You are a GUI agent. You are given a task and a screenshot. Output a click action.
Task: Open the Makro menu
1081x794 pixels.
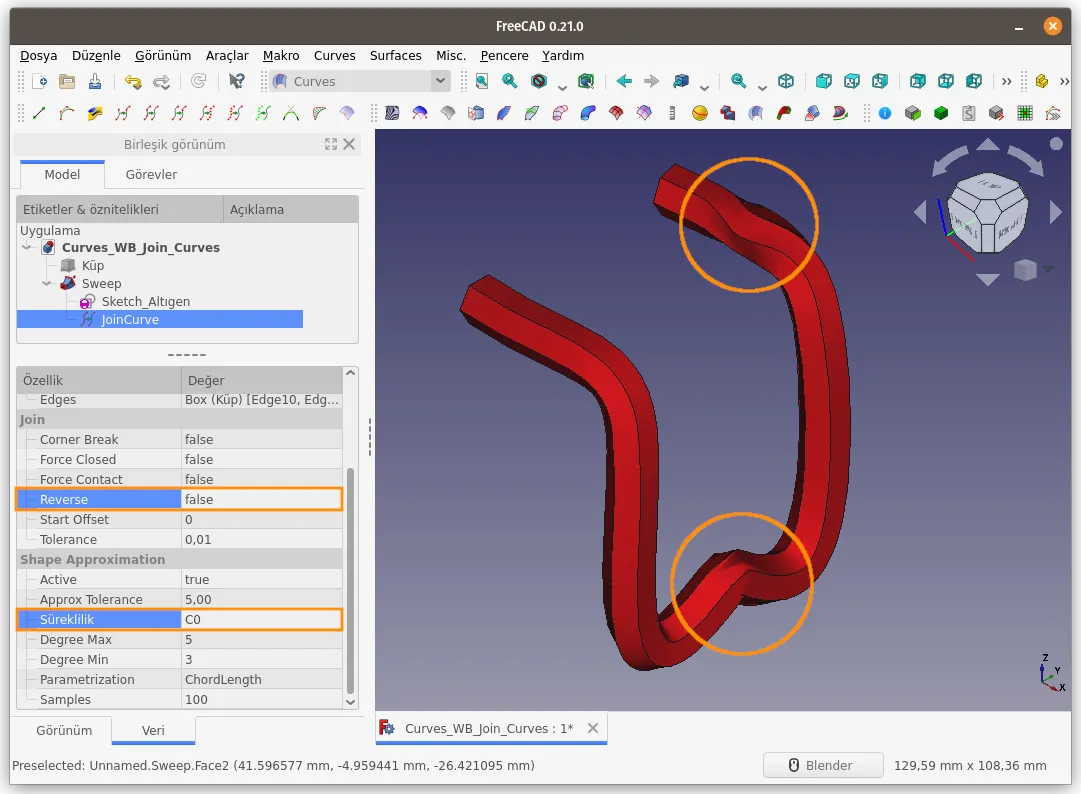coord(281,55)
